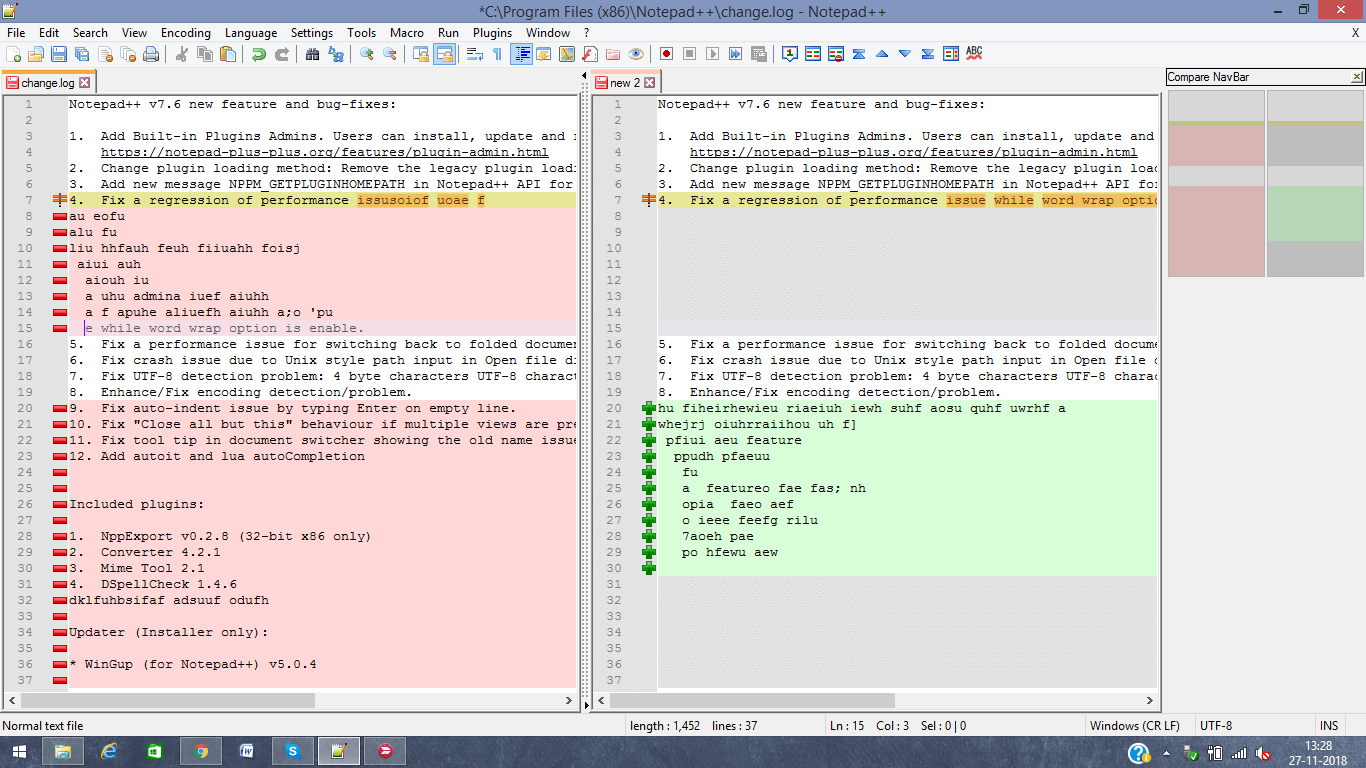Toggle synchronize vertical scrolling
The height and width of the screenshot is (768, 1366).
(421, 54)
